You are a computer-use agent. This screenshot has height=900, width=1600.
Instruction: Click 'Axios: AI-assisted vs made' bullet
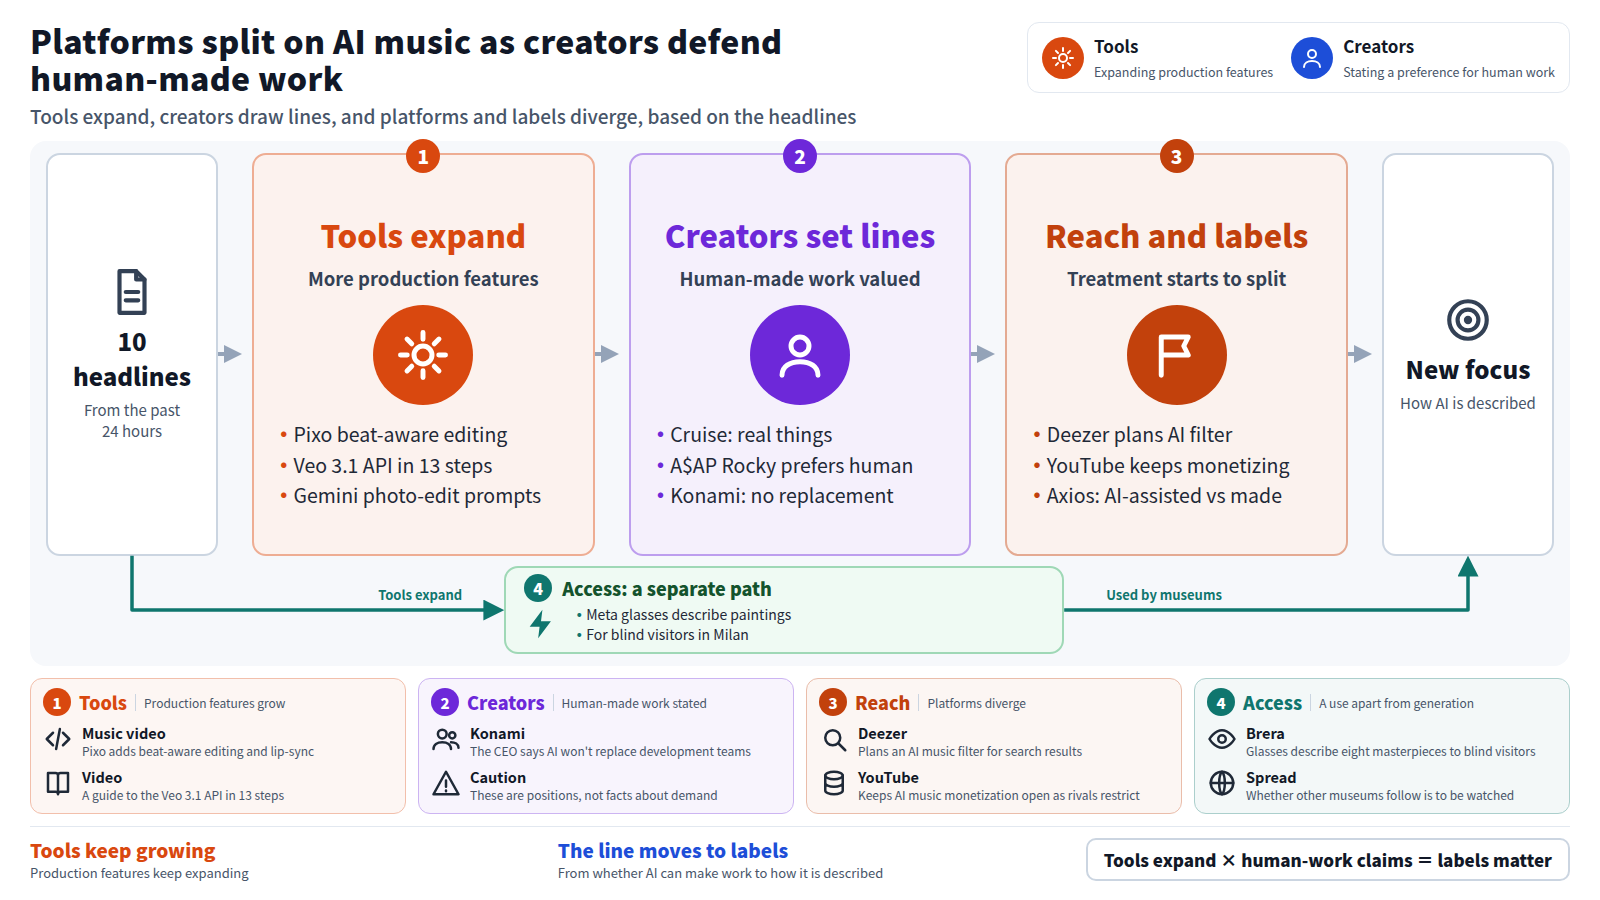click(x=1164, y=496)
